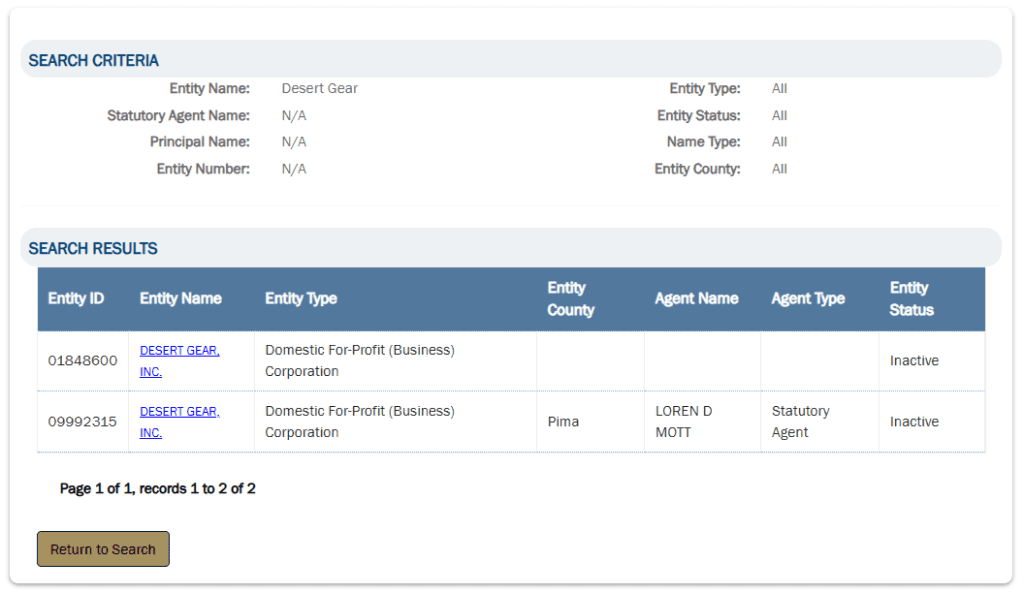The image size is (1024, 594).
Task: Click the SEARCH CRITERIA section heading
Action: click(93, 61)
